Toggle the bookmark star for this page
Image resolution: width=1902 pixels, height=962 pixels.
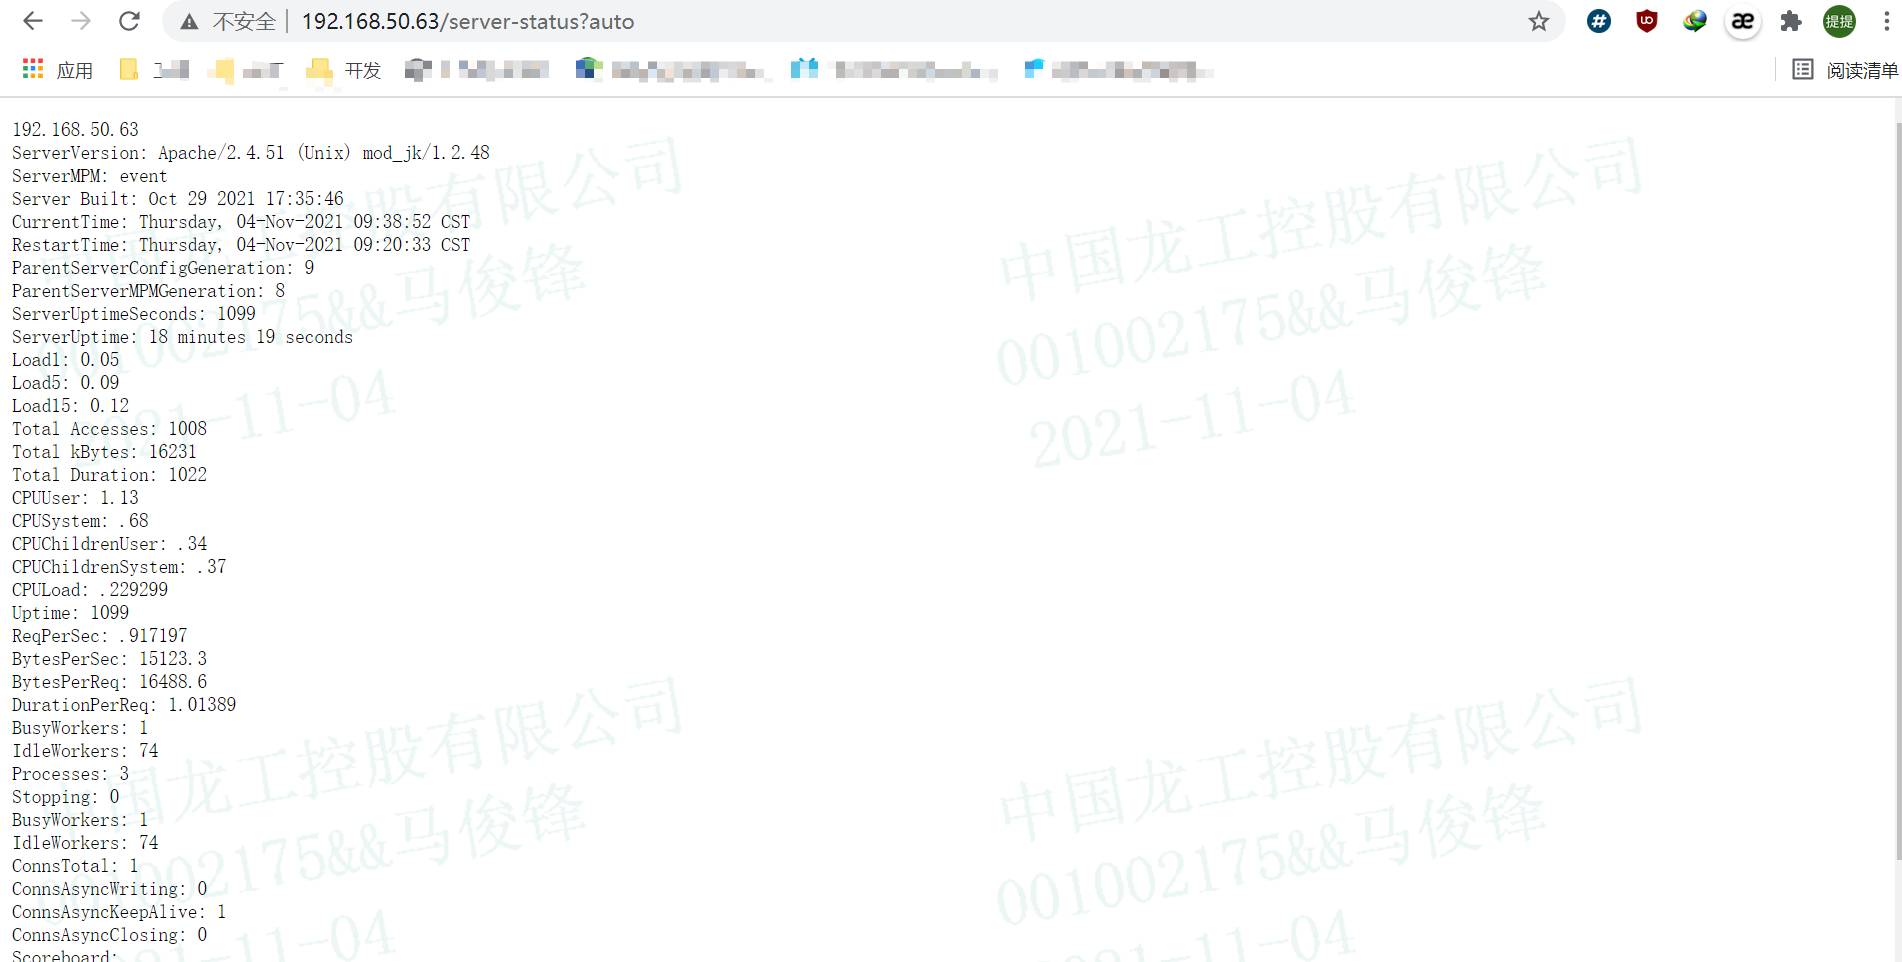pos(1539,20)
